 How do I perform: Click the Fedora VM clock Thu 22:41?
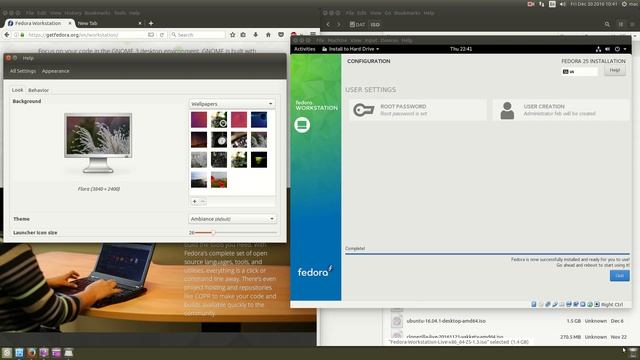[461, 49]
